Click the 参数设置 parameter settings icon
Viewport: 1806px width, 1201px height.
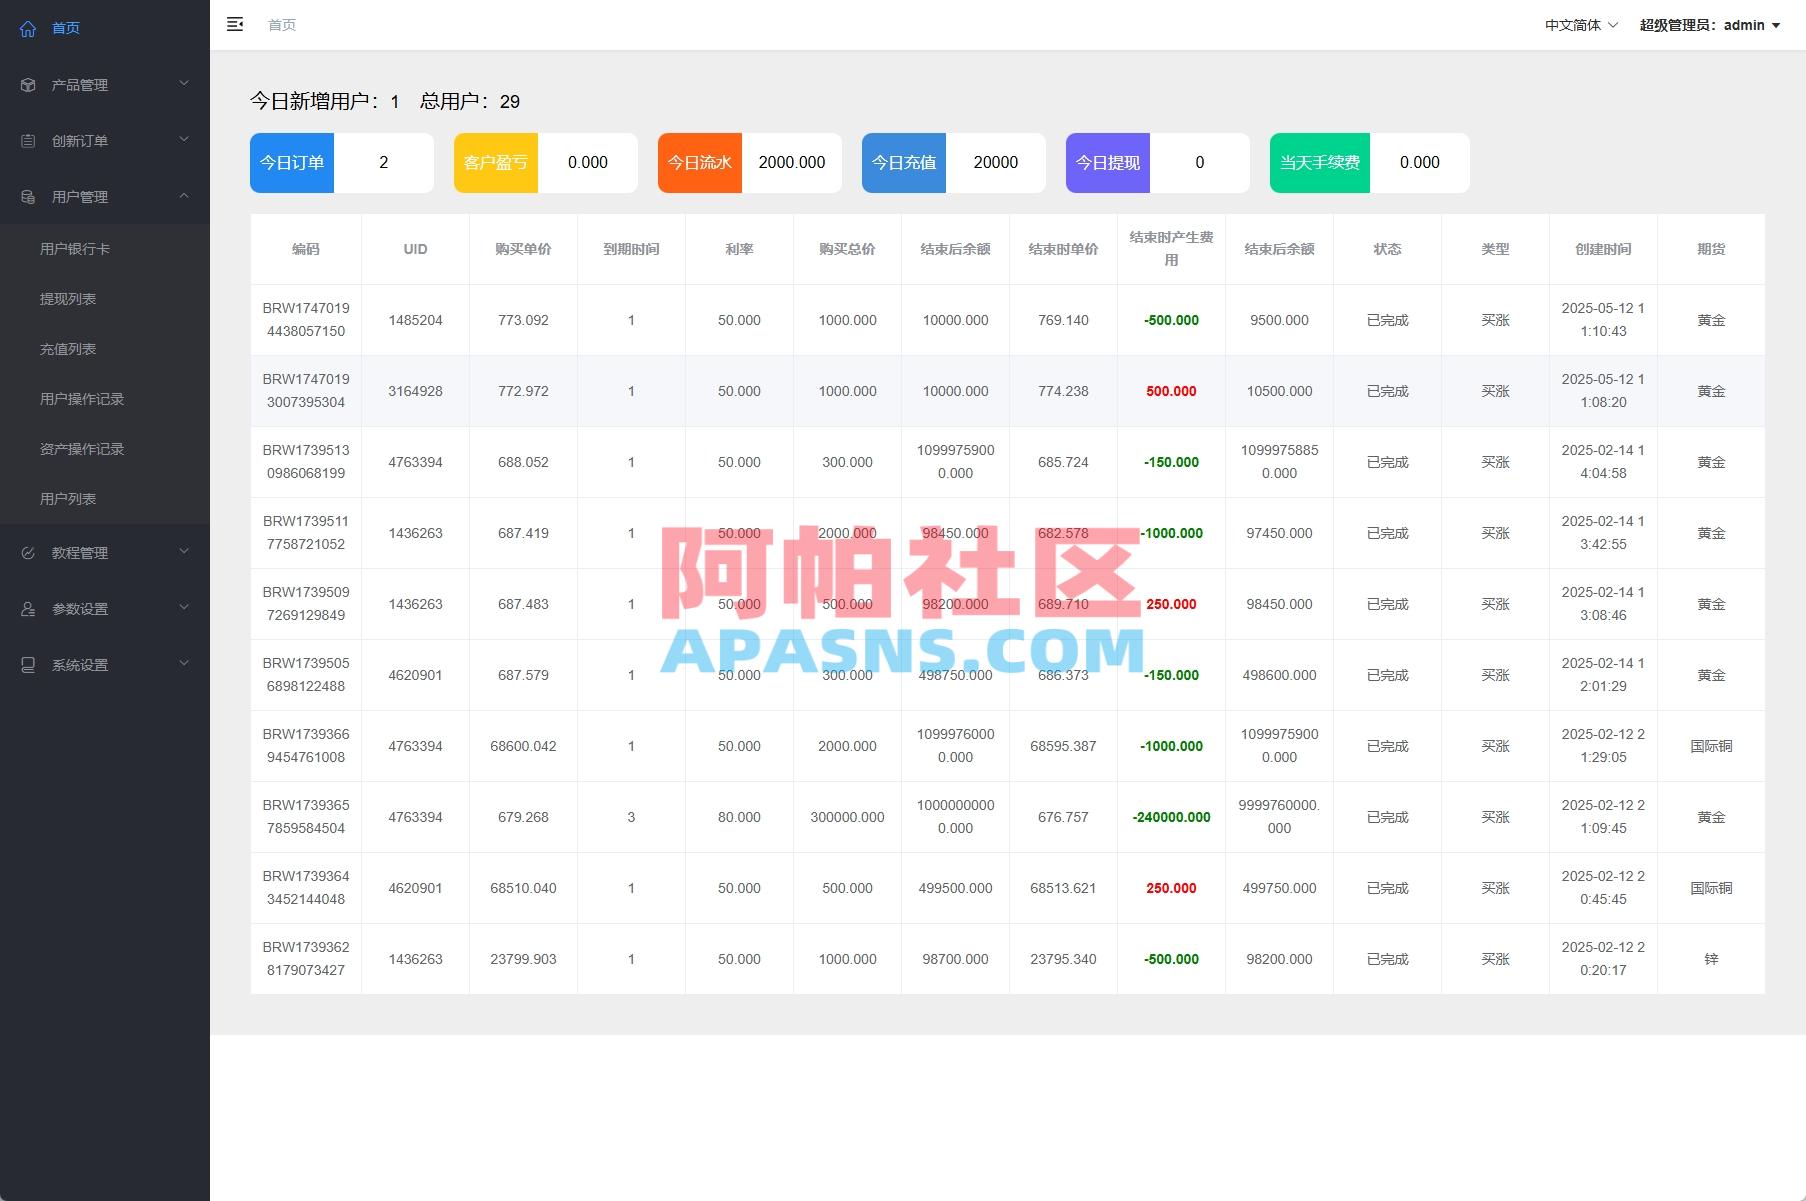point(27,608)
